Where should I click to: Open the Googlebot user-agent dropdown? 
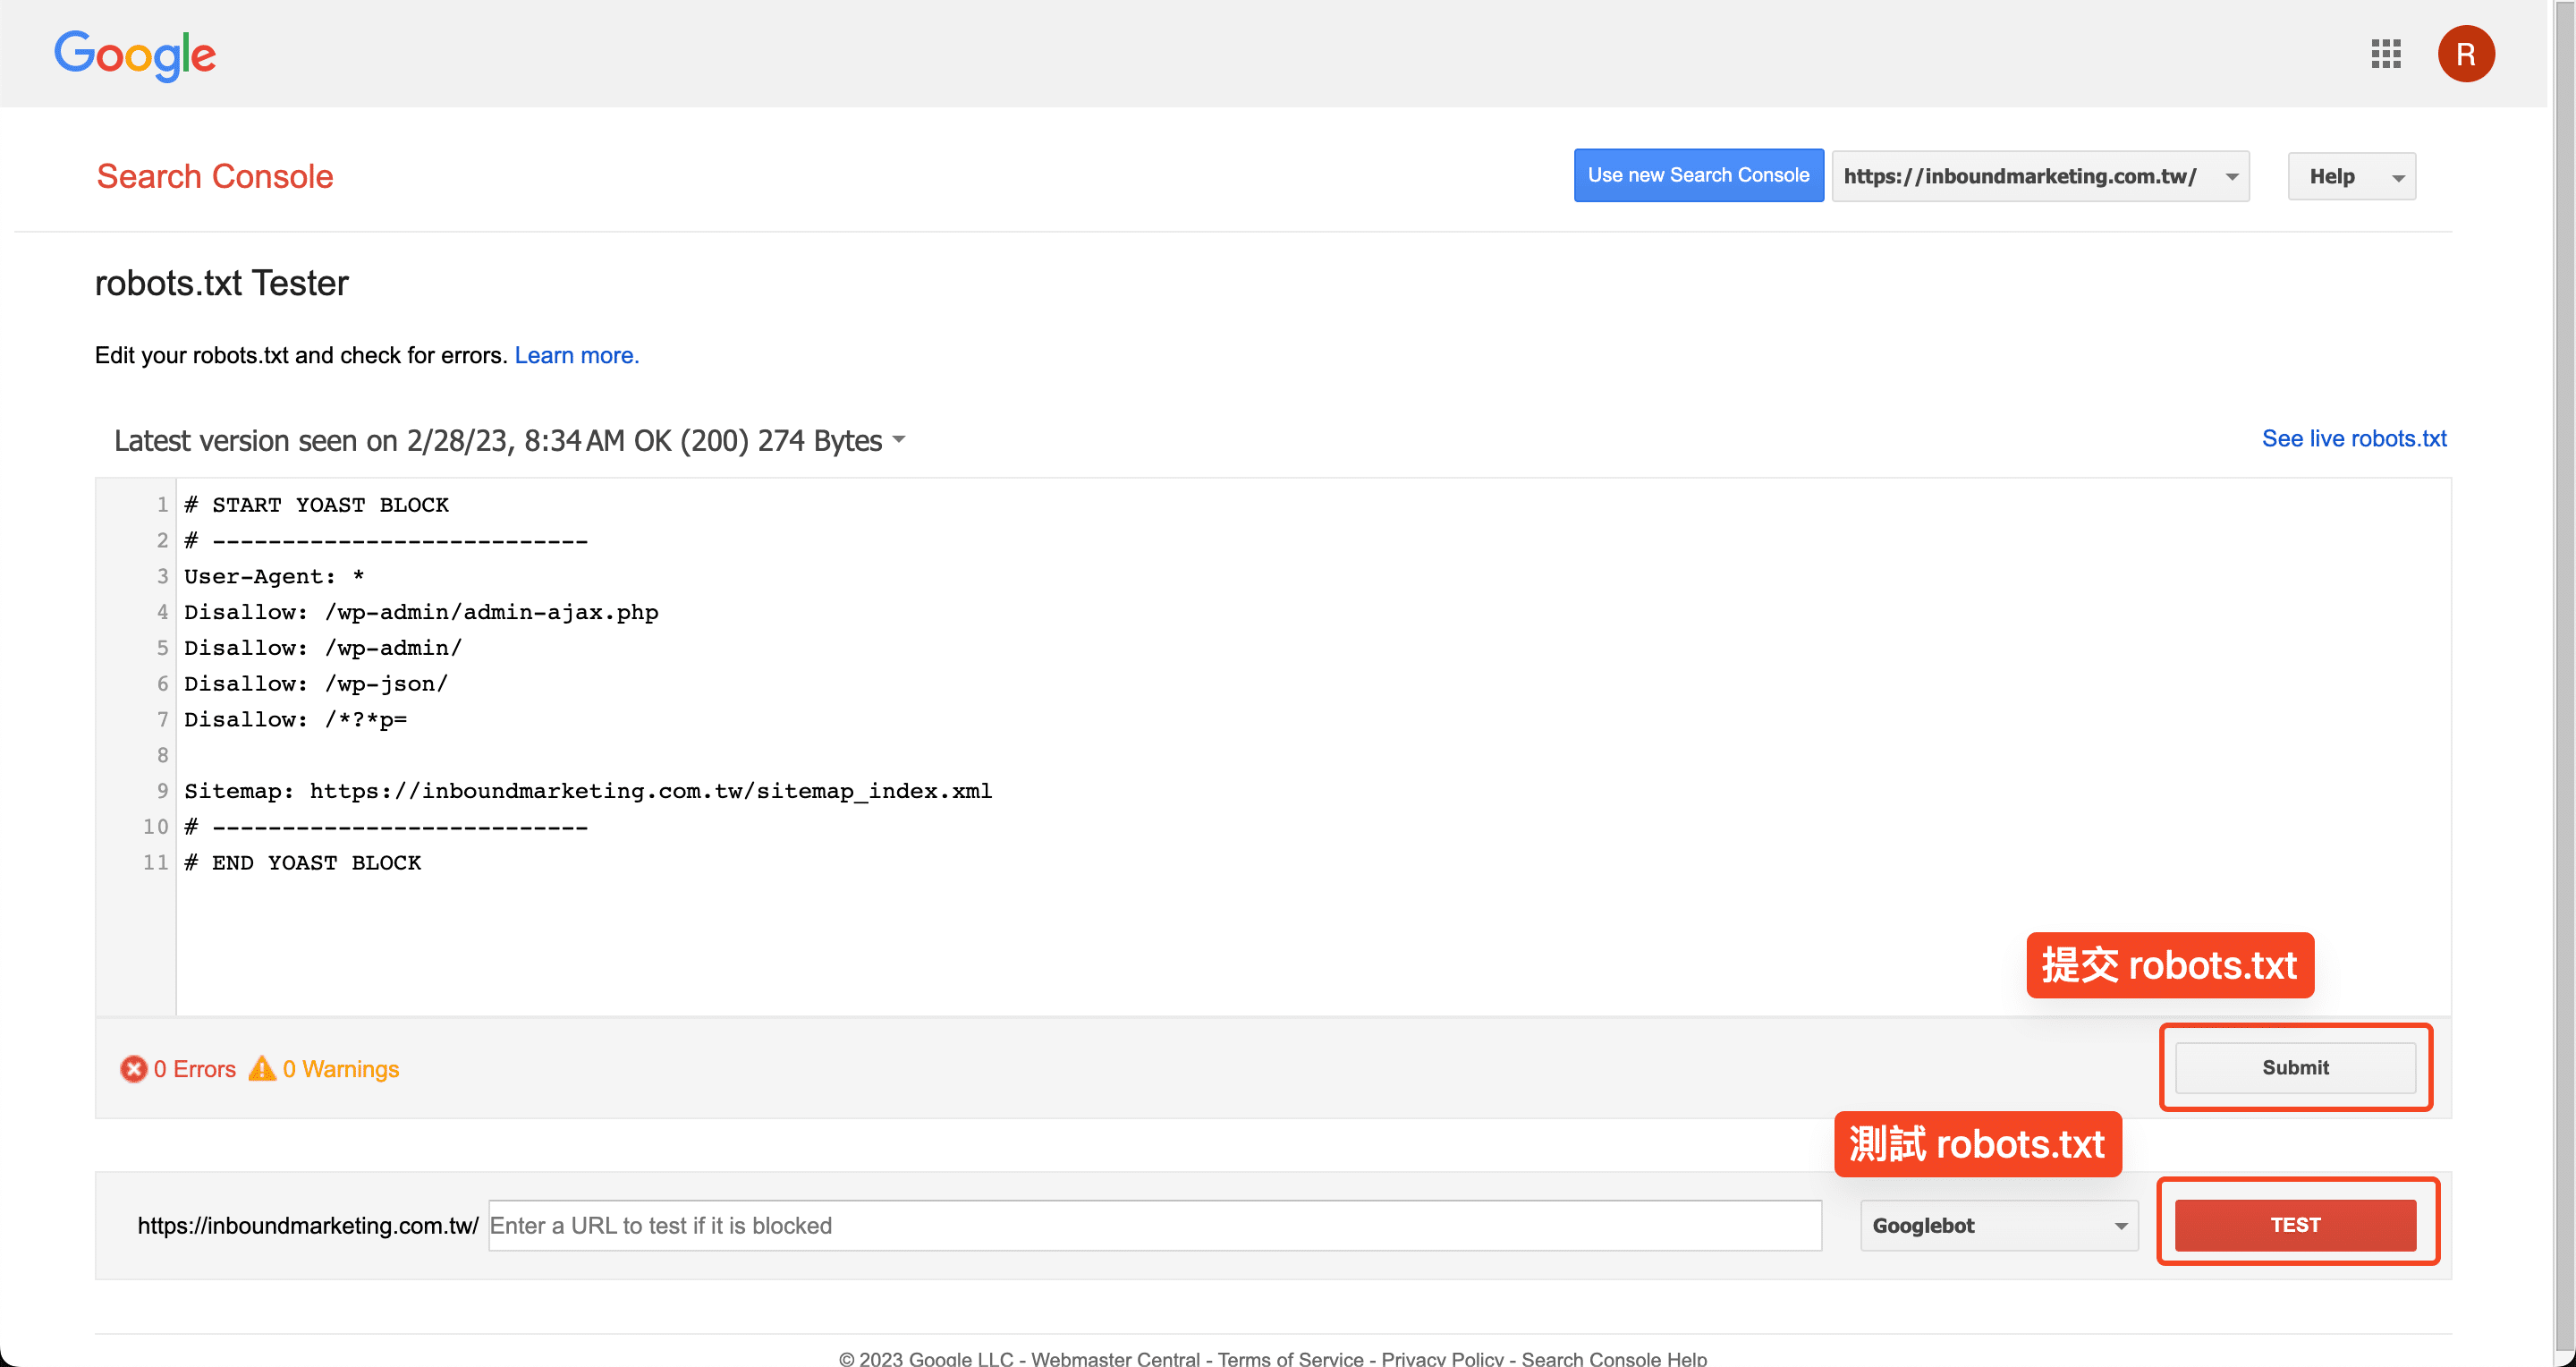(x=1998, y=1225)
